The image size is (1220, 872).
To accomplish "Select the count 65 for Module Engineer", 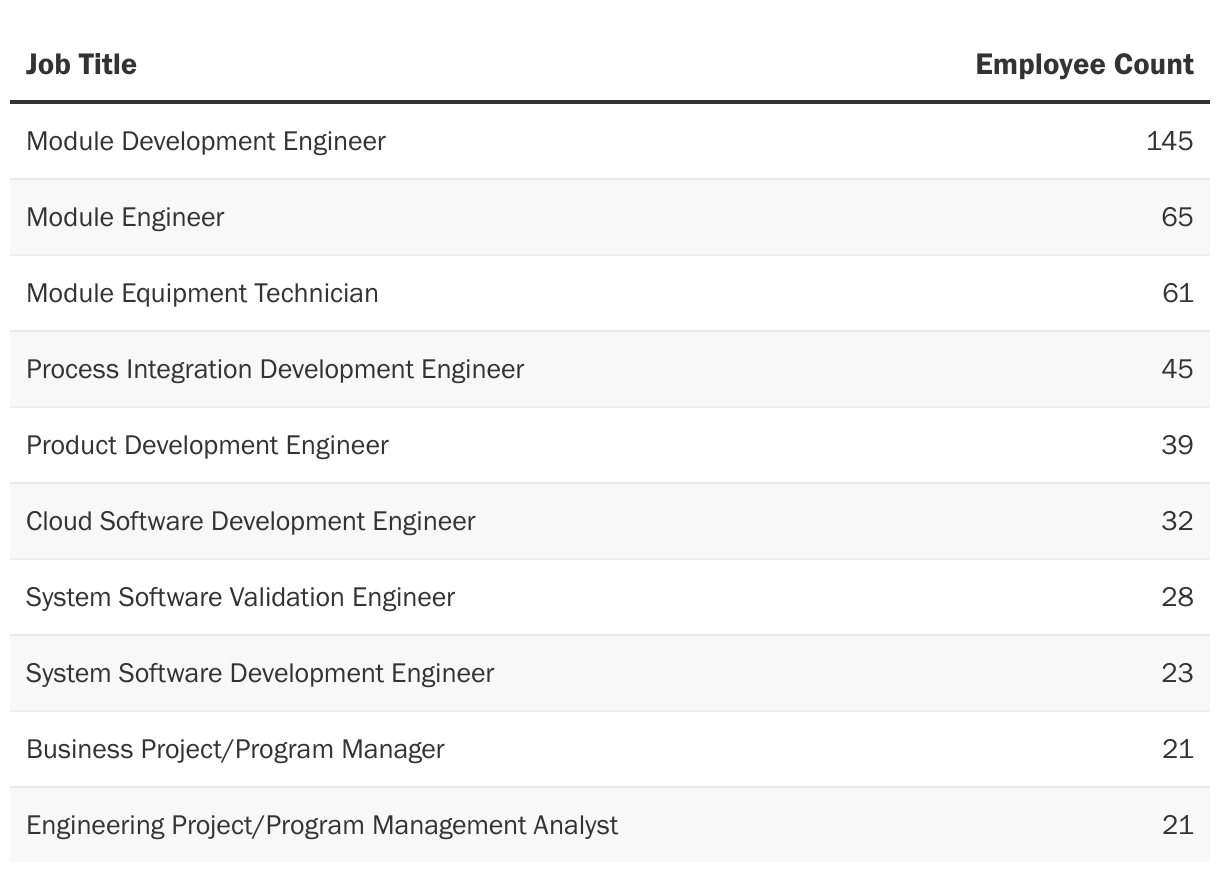I will [1177, 217].
